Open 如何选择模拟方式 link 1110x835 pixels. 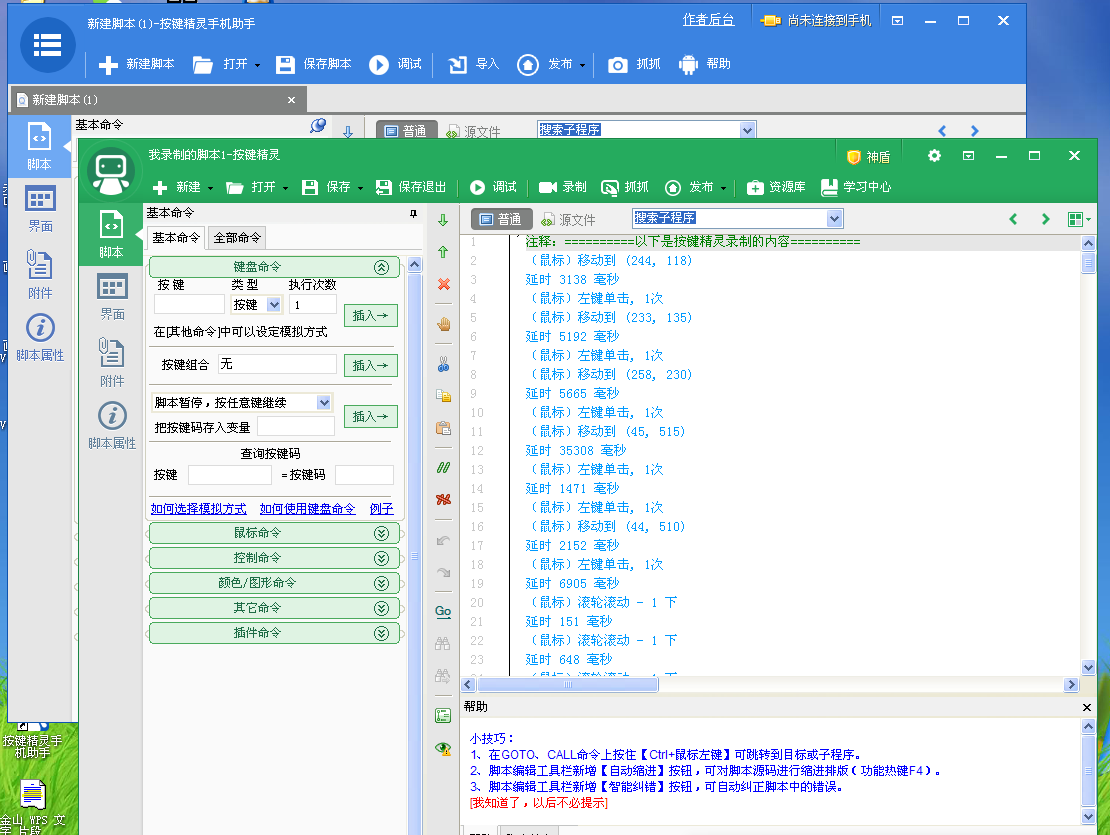pyautogui.click(x=199, y=509)
